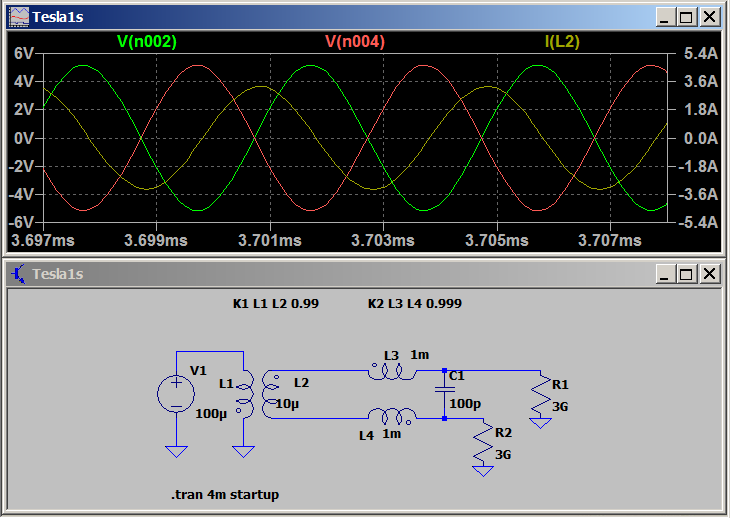Image resolution: width=730 pixels, height=518 pixels.
Task: Click the K2 L3 L4 0.999 directive
Action: tap(414, 303)
